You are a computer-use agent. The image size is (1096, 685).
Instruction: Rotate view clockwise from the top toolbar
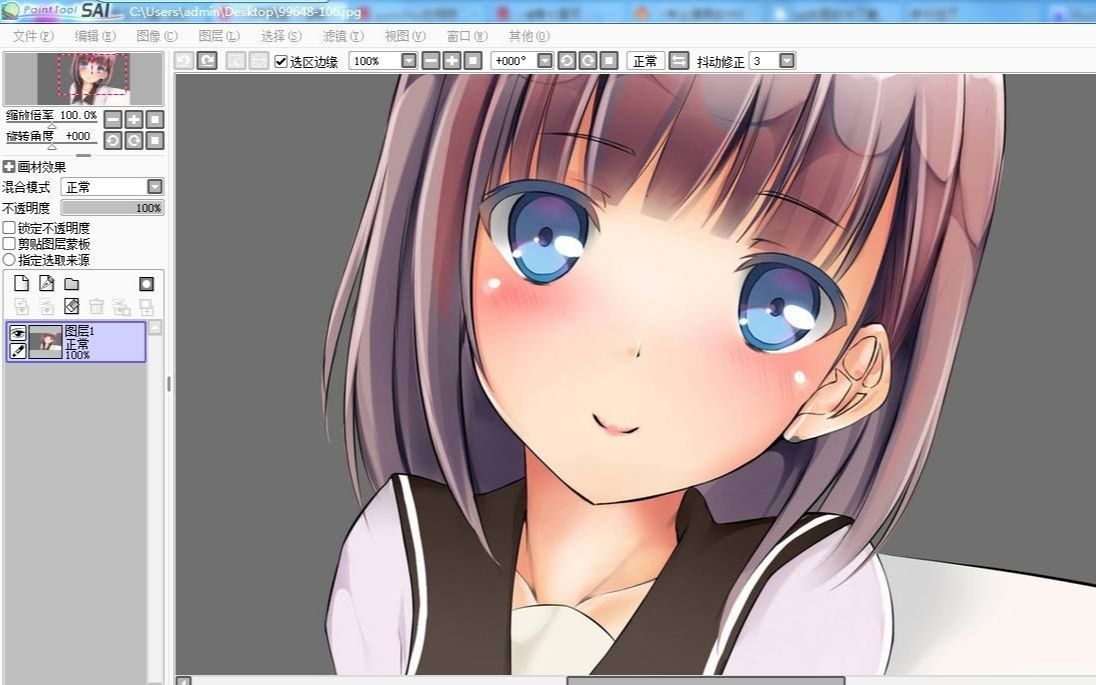point(588,61)
